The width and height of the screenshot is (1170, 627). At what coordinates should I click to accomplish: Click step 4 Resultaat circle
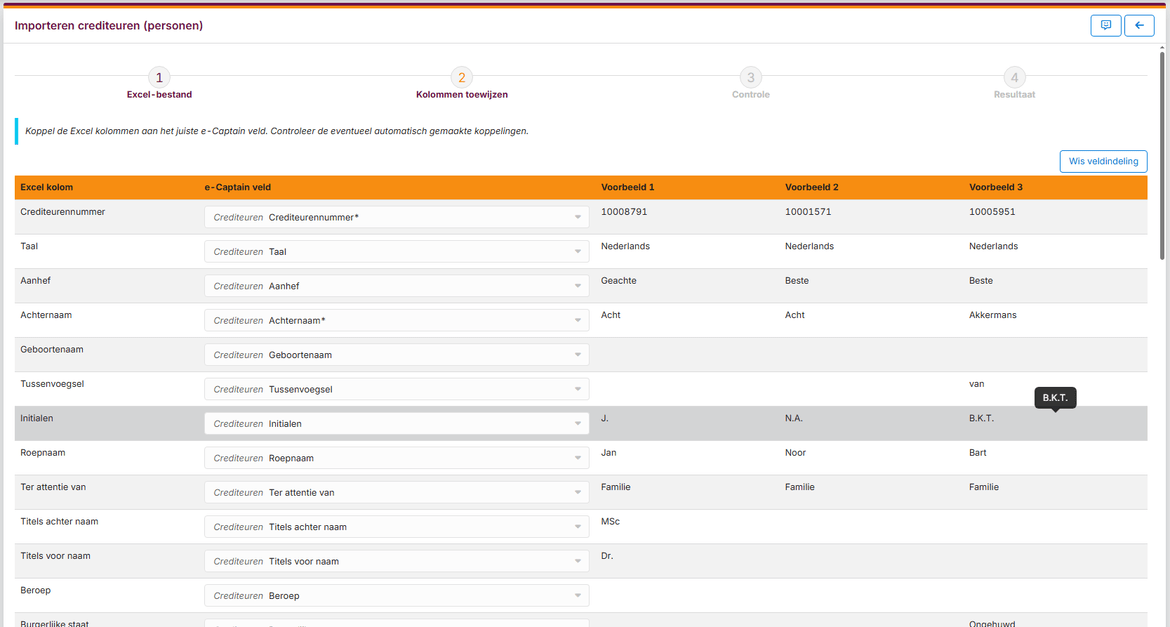(1014, 77)
